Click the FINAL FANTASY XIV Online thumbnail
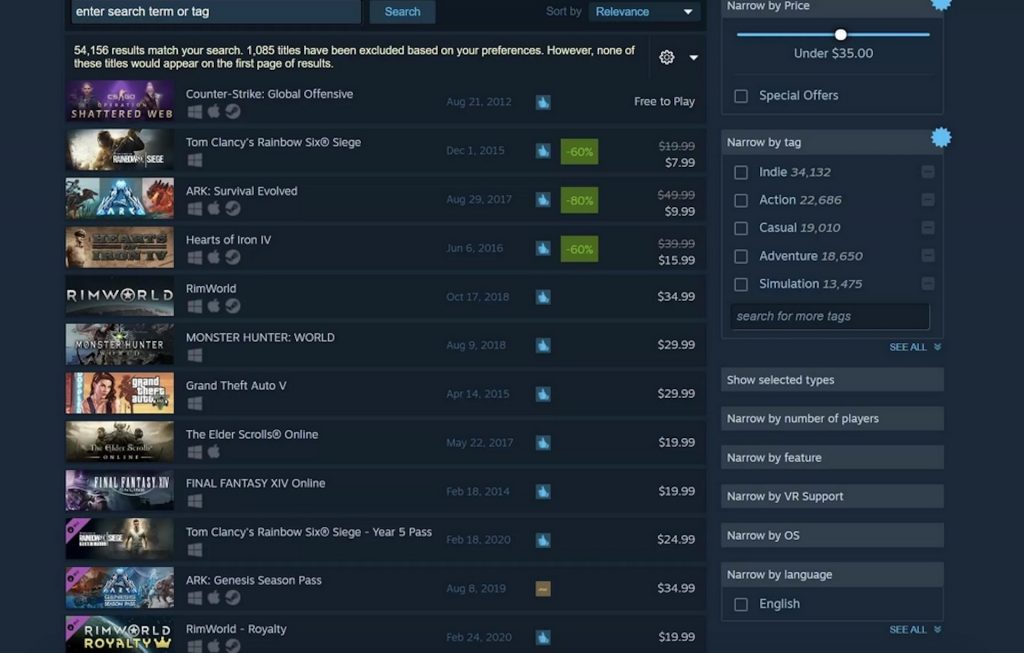Viewport: 1024px width, 653px height. point(120,490)
